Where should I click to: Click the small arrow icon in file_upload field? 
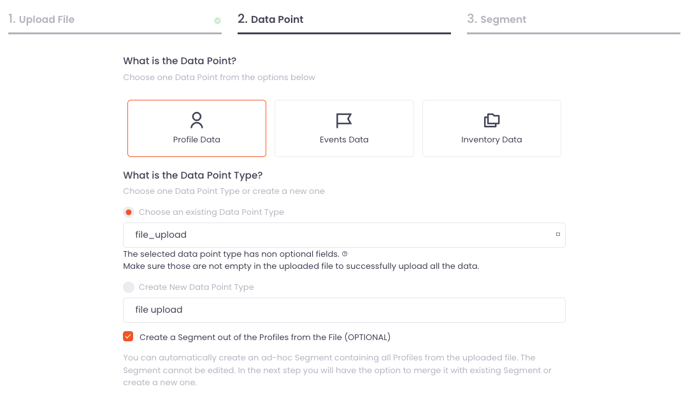(558, 234)
